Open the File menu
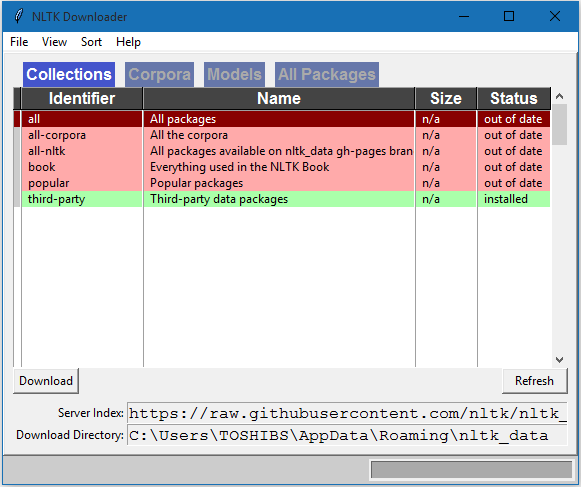Screen dimensions: 581x487 (19, 42)
